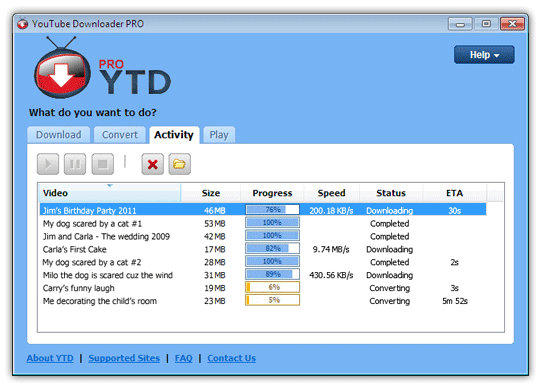
Task: Select row My dog scared by a cat #1
Action: (x=263, y=223)
